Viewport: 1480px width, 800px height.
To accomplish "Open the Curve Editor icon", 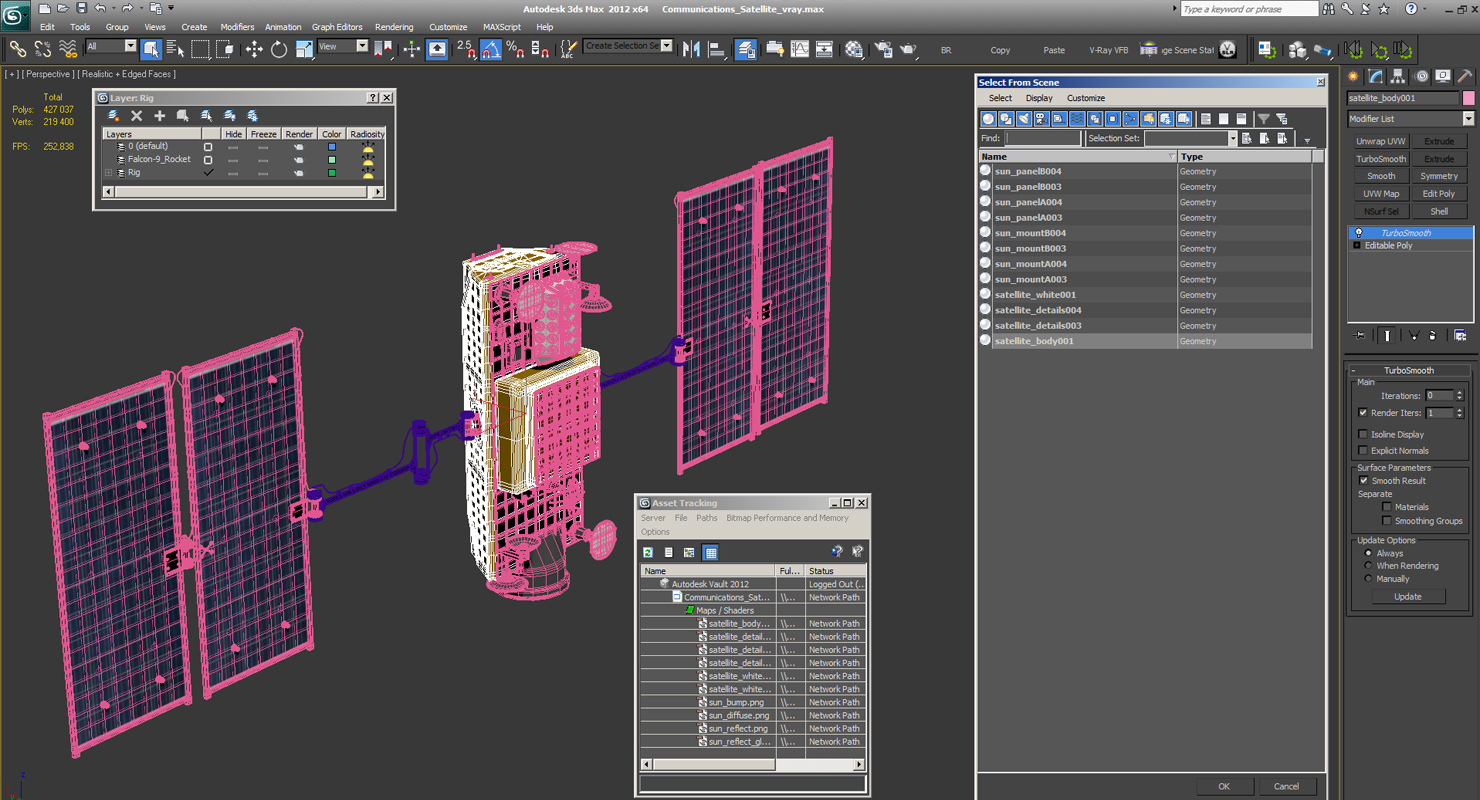I will (x=800, y=48).
